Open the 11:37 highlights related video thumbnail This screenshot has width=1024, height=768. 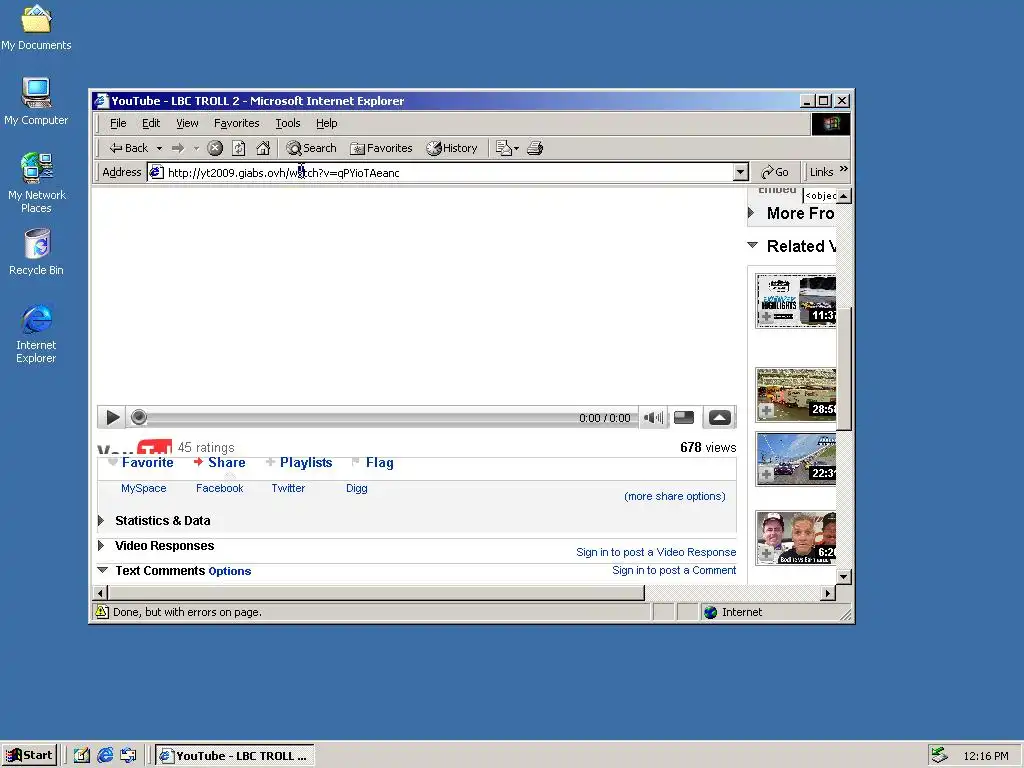pyautogui.click(x=796, y=301)
